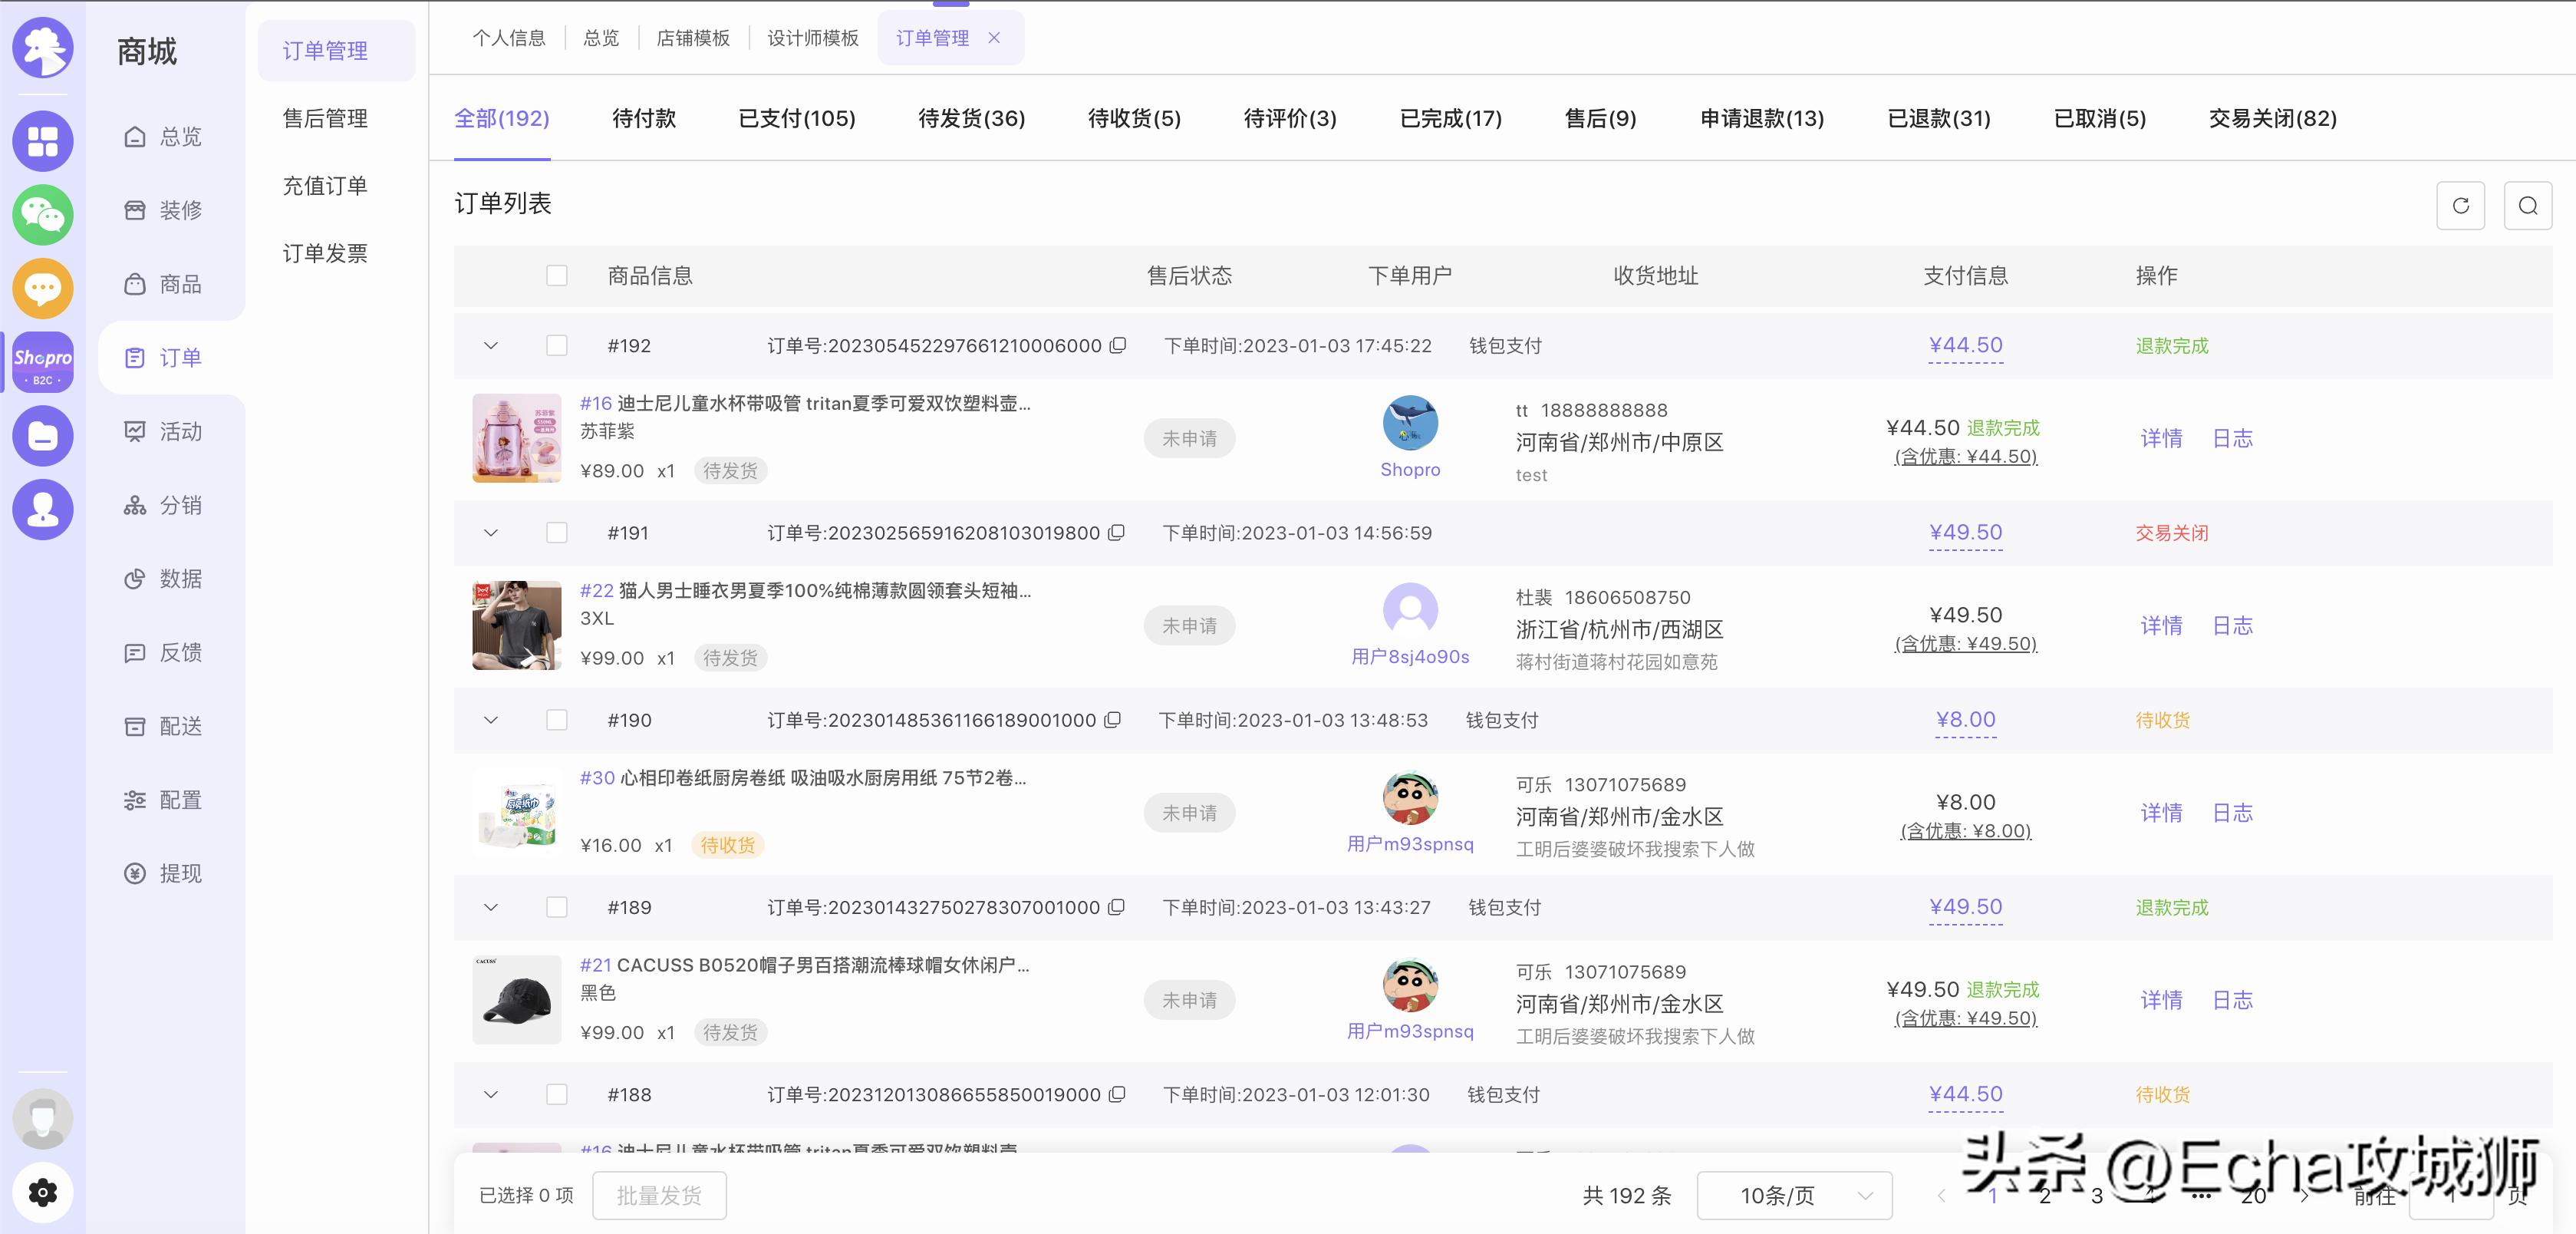This screenshot has width=2576, height=1234.
Task: Copy order number of order #192
Action: pos(1117,345)
